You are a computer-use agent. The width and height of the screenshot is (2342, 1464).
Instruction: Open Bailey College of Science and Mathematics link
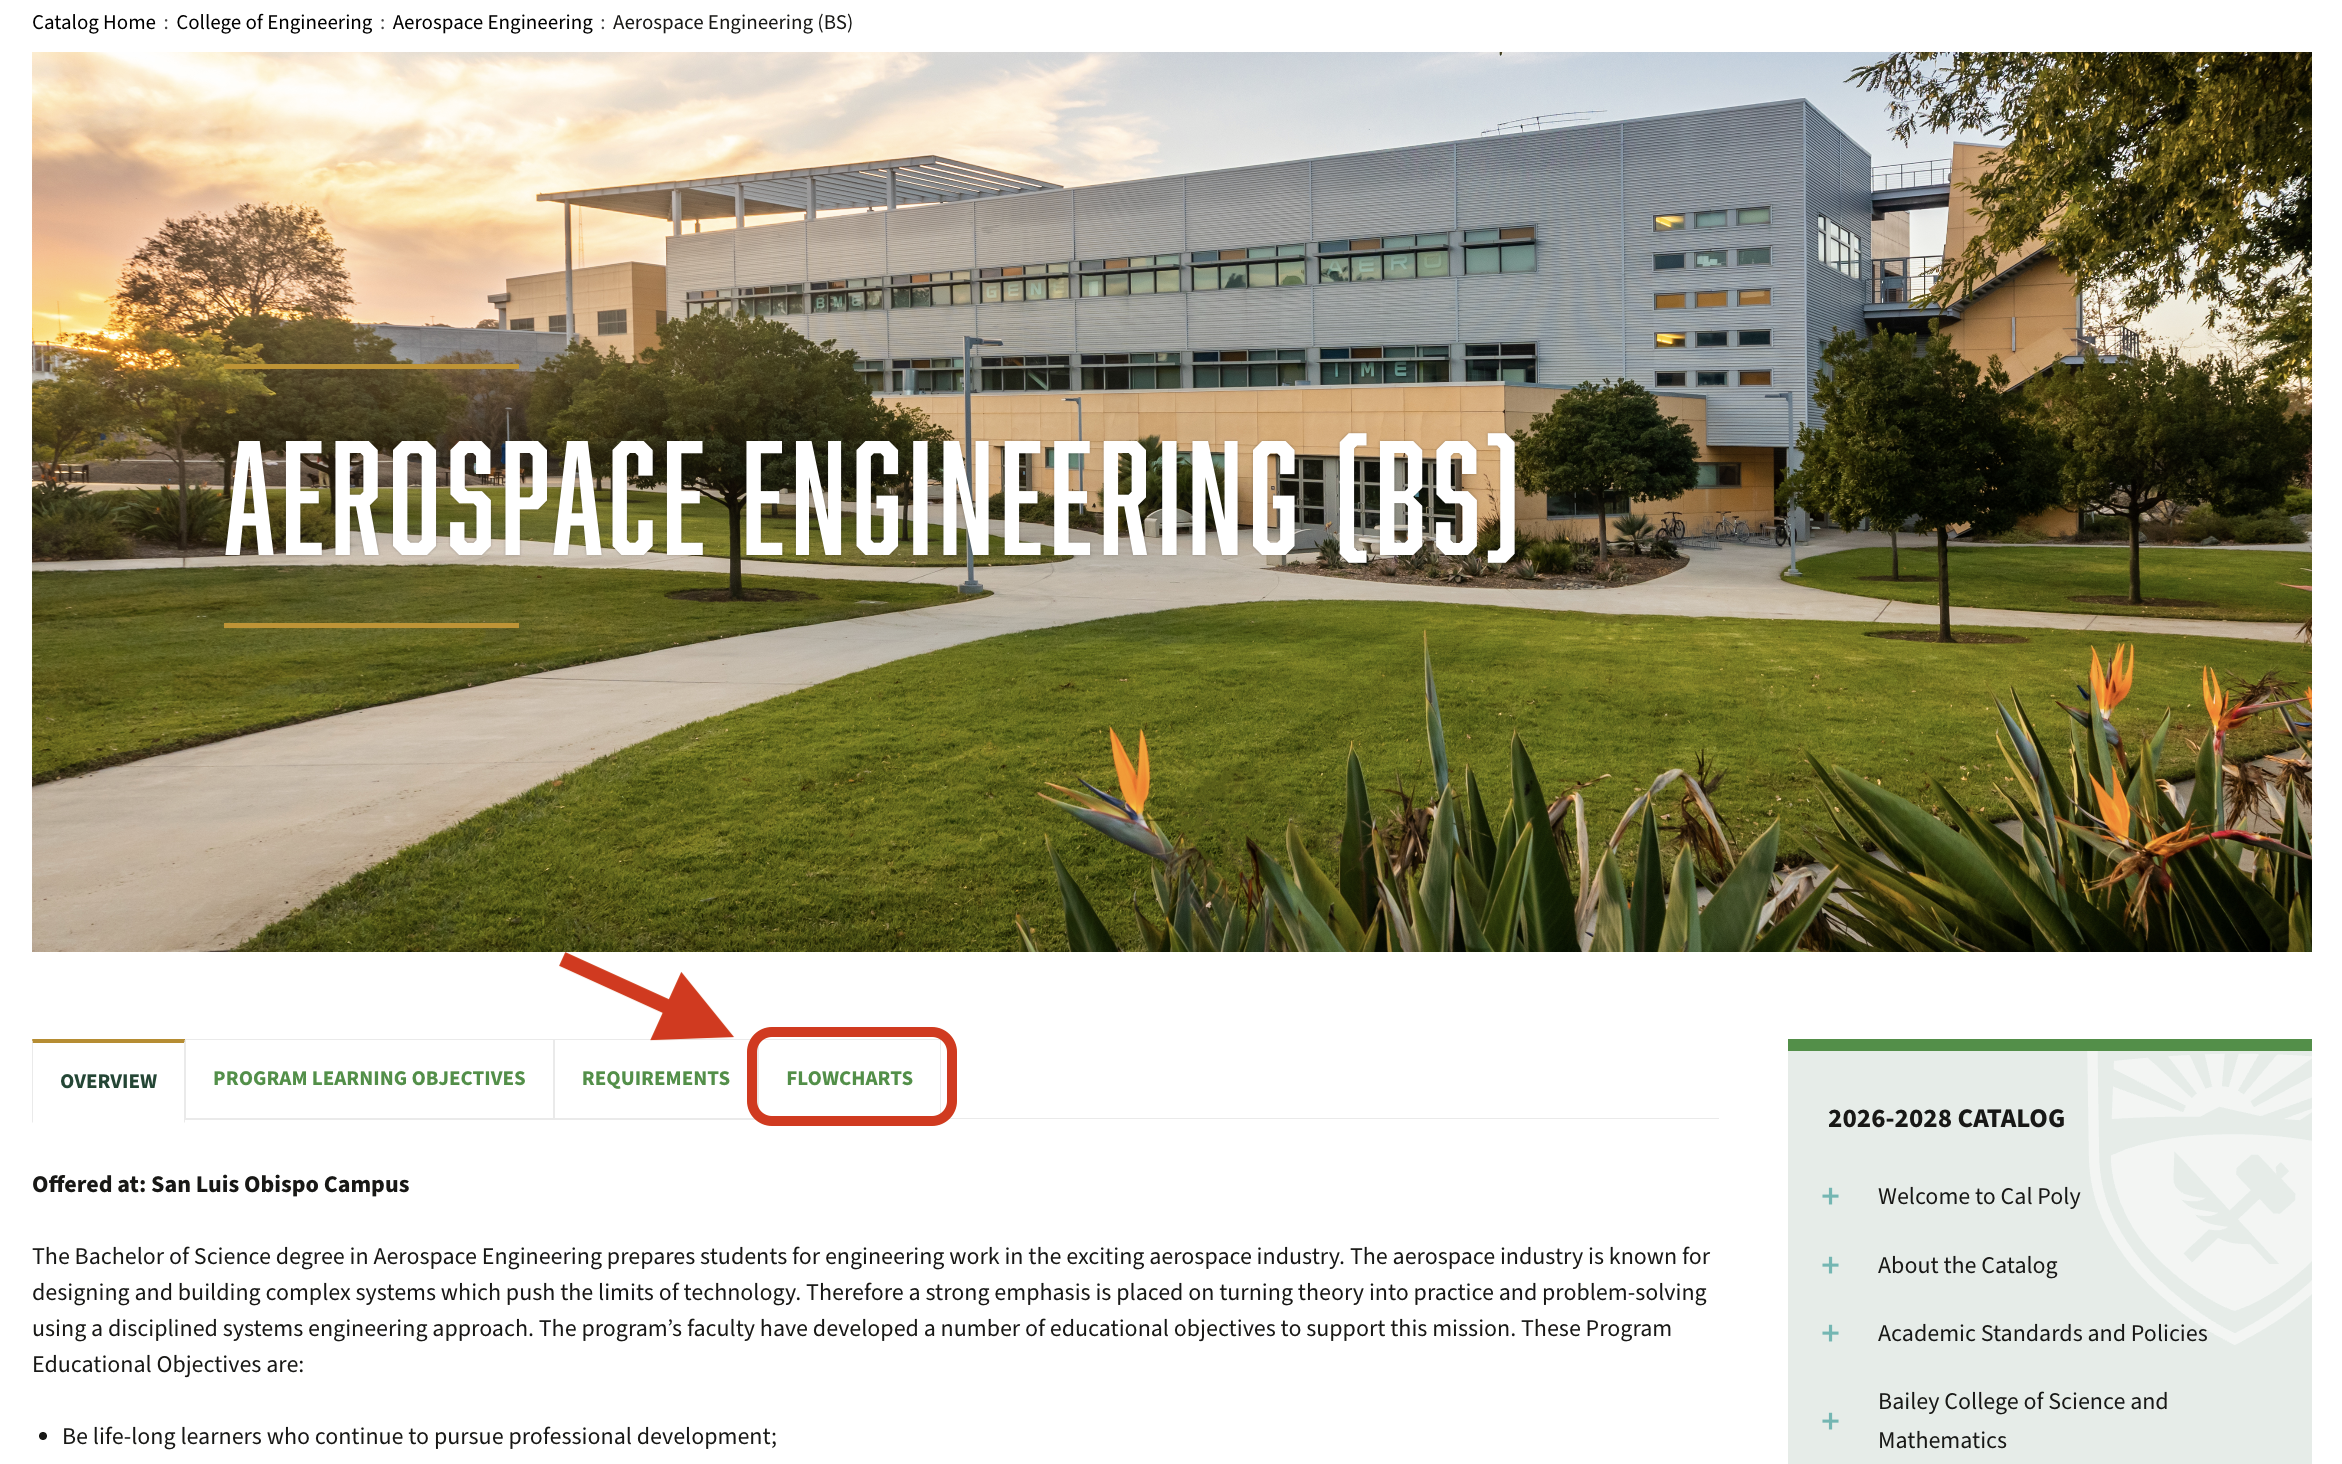tap(2022, 1420)
